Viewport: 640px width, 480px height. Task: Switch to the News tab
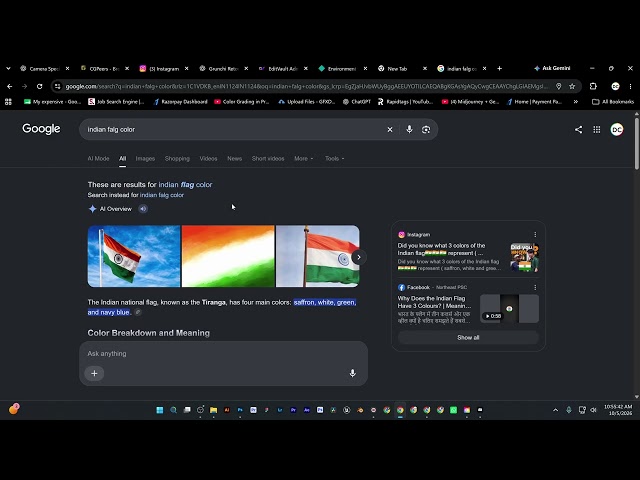(x=234, y=158)
